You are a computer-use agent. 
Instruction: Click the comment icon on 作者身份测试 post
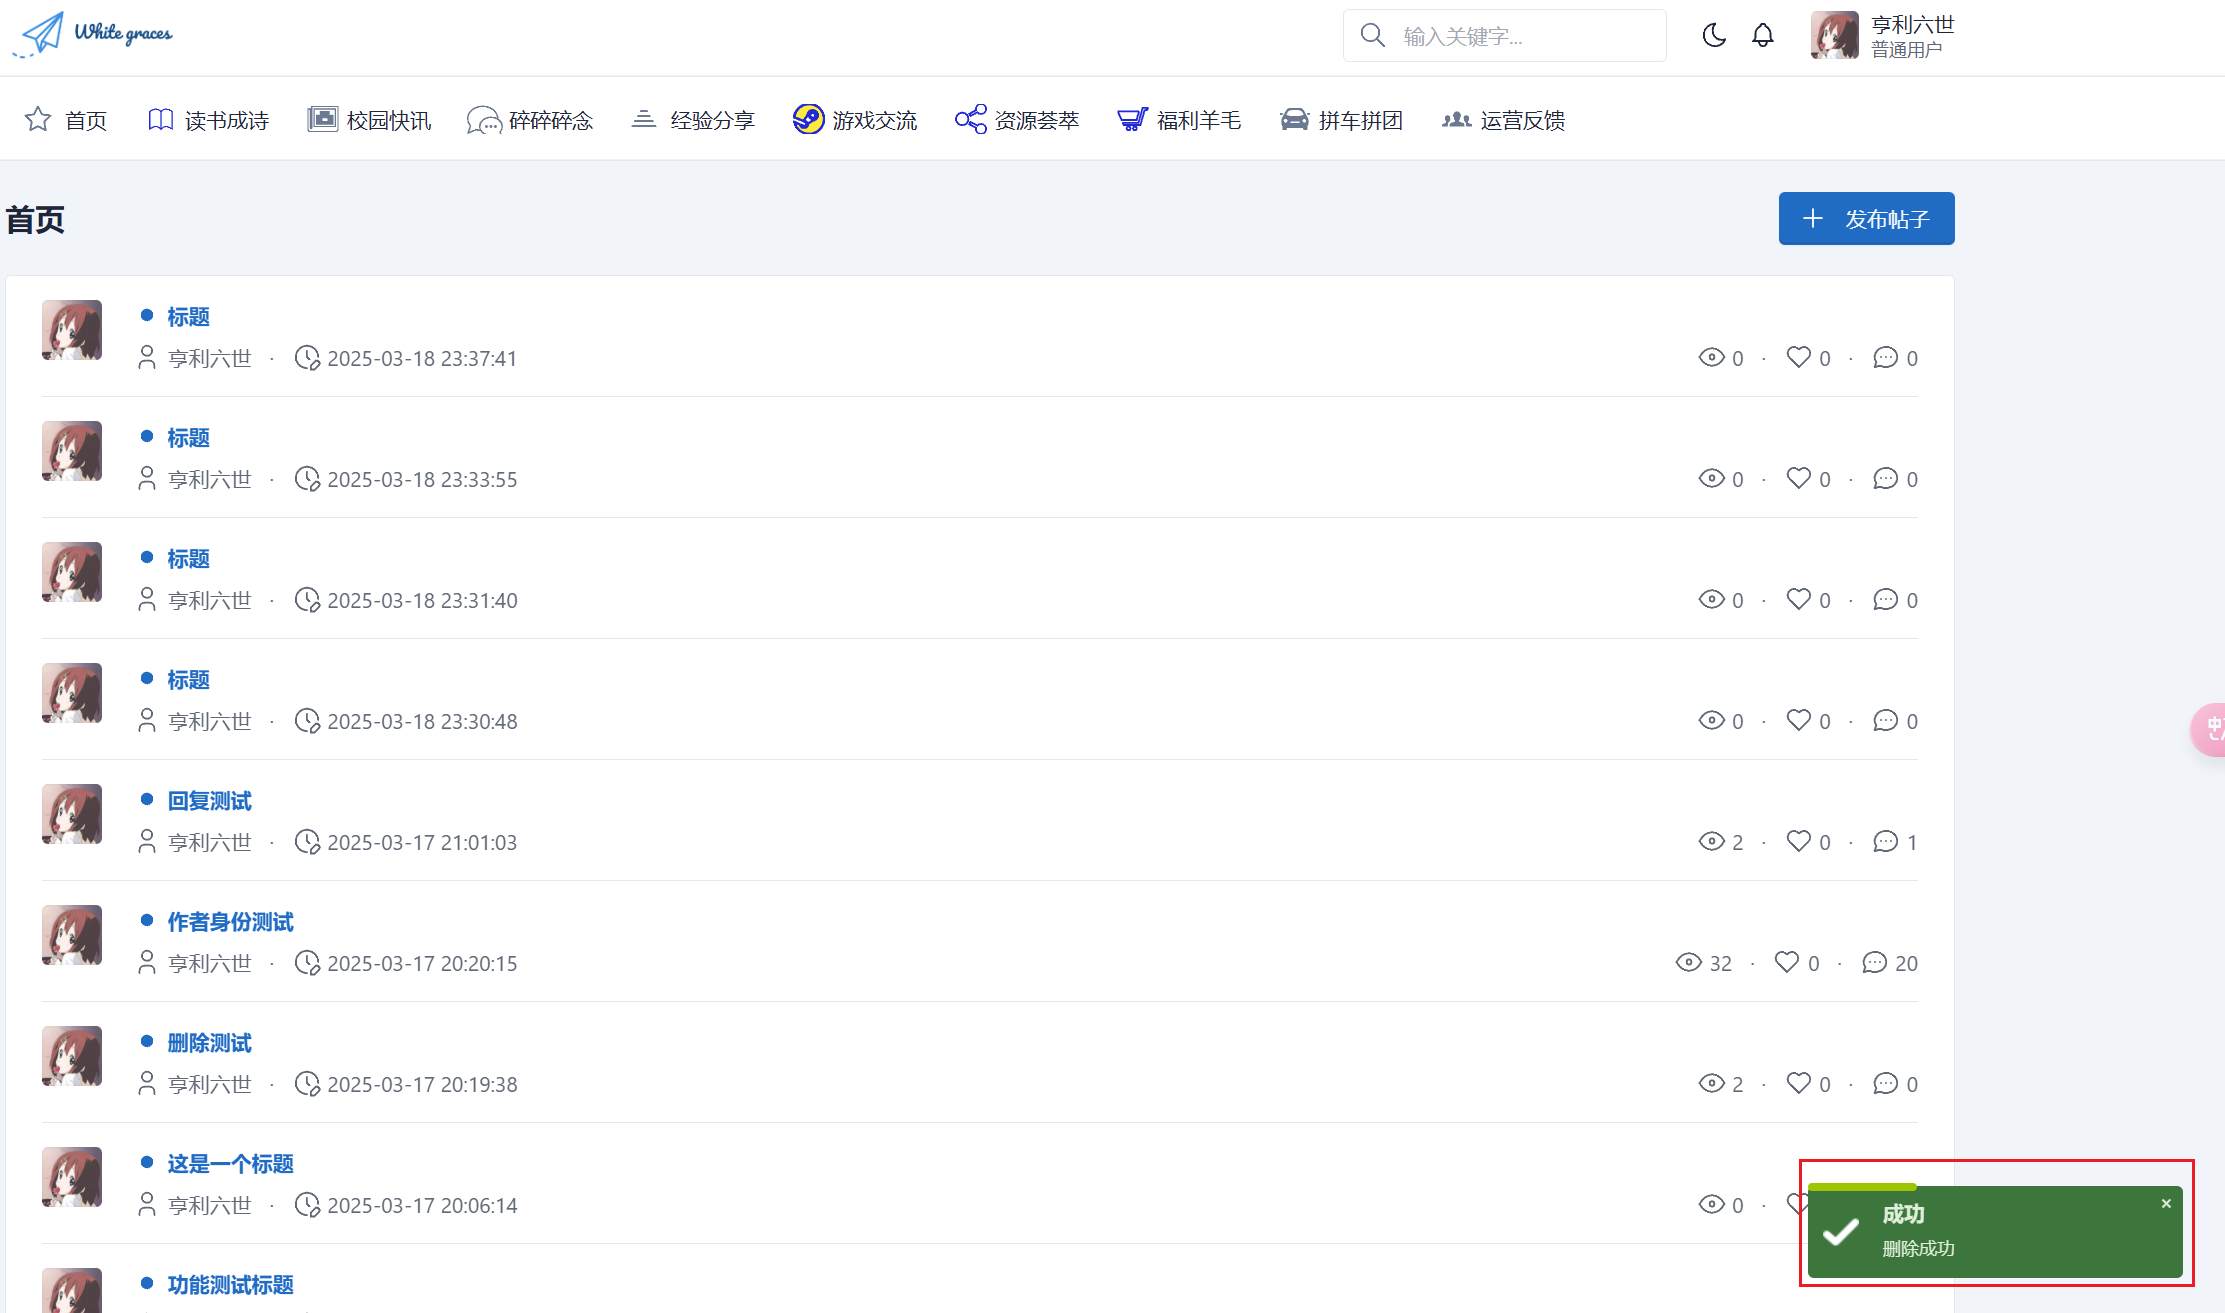click(x=1874, y=962)
